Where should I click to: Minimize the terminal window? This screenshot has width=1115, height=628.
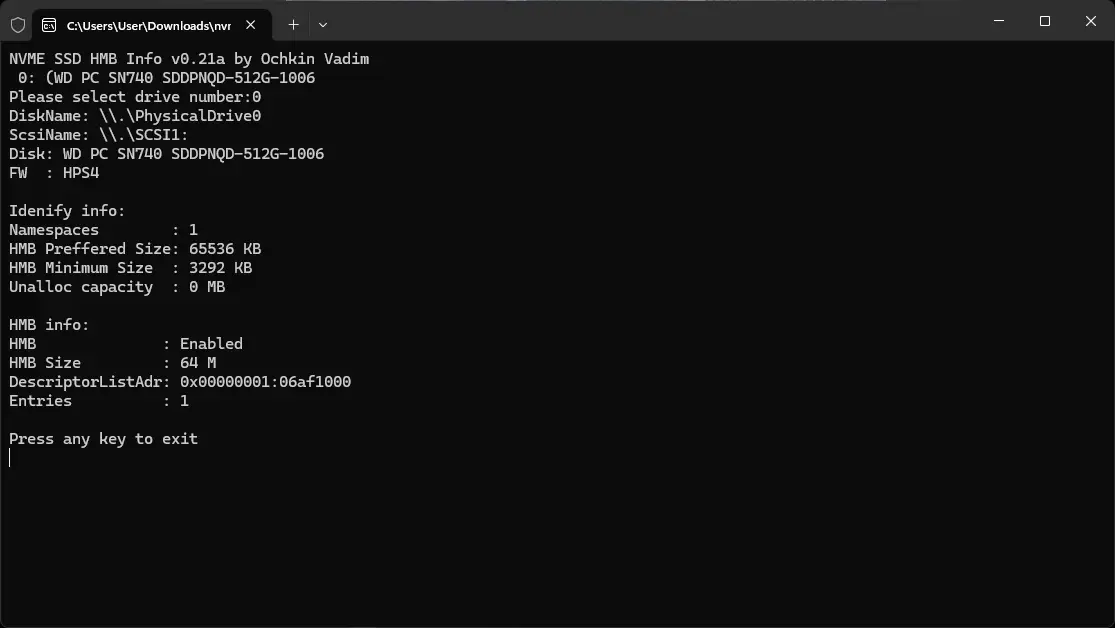(x=999, y=21)
